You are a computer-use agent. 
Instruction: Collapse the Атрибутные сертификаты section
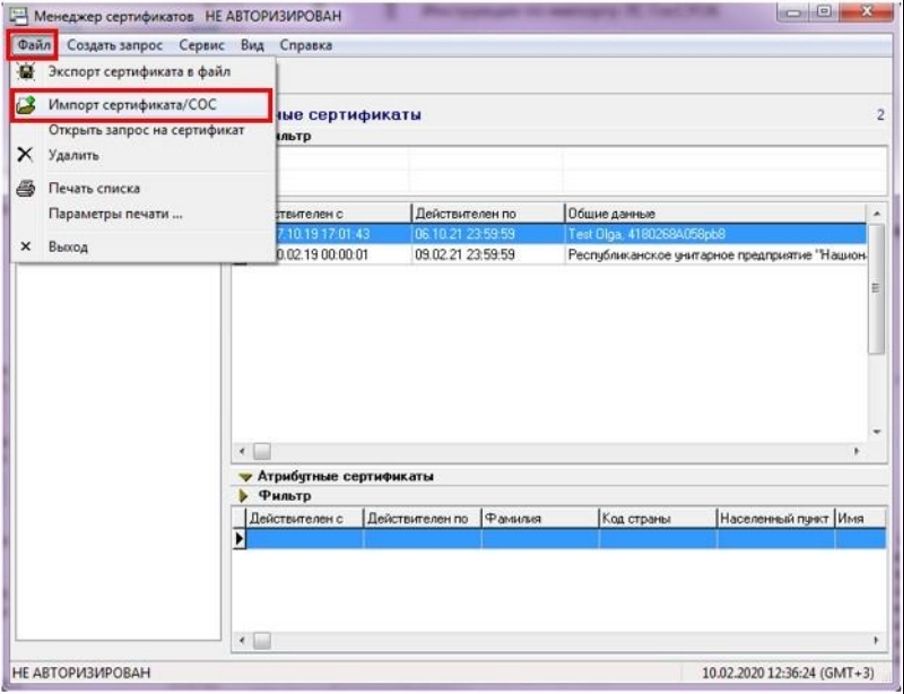[244, 477]
